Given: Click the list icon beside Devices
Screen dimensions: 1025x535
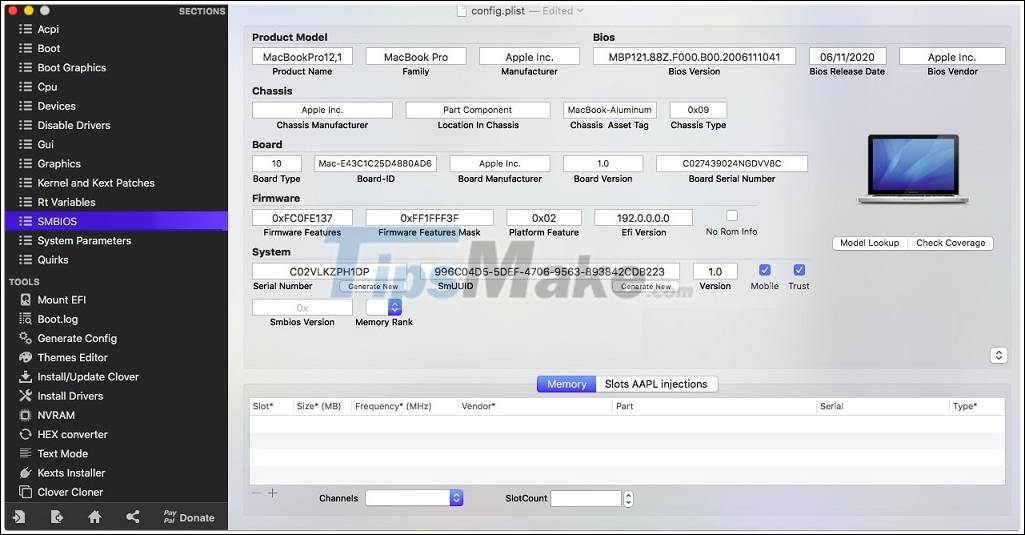Looking at the screenshot, I should [x=25, y=106].
